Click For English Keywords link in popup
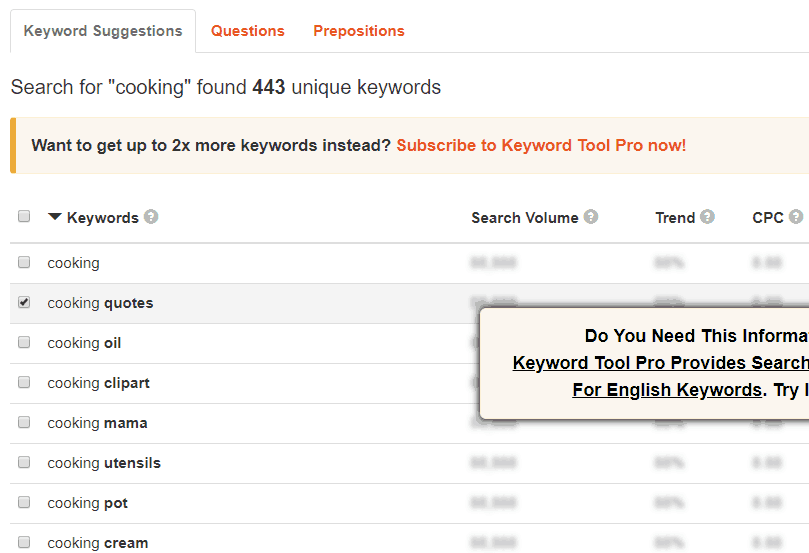This screenshot has height=553, width=809. pyautogui.click(x=667, y=389)
